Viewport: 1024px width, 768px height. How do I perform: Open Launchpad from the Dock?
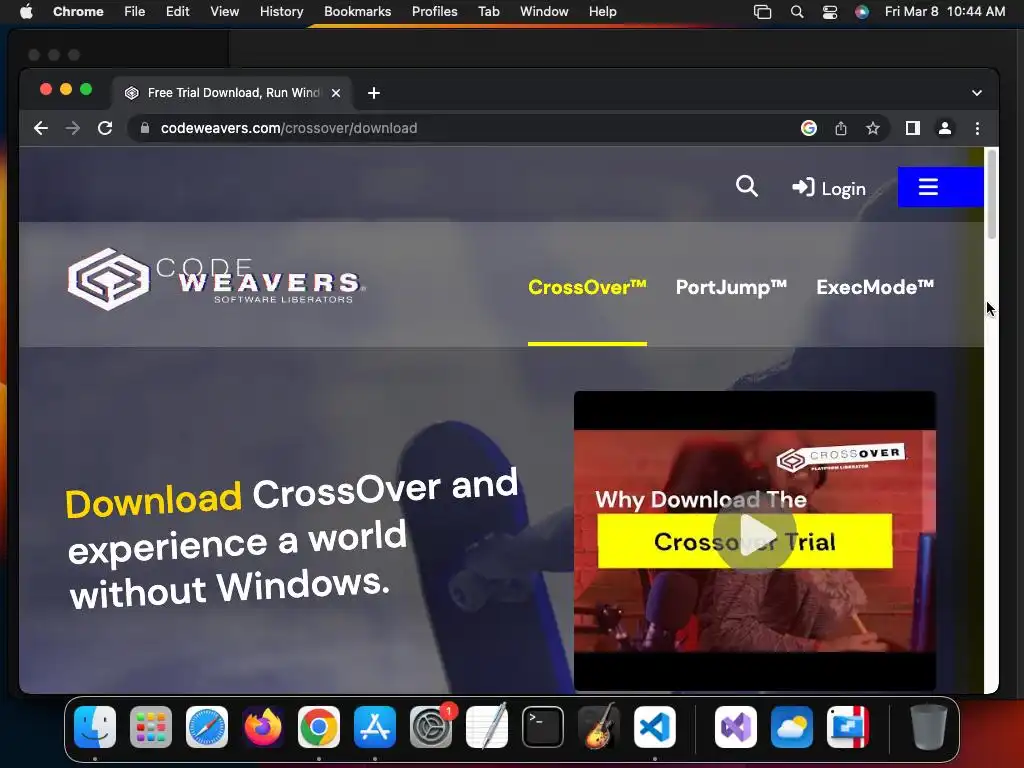[x=151, y=727]
